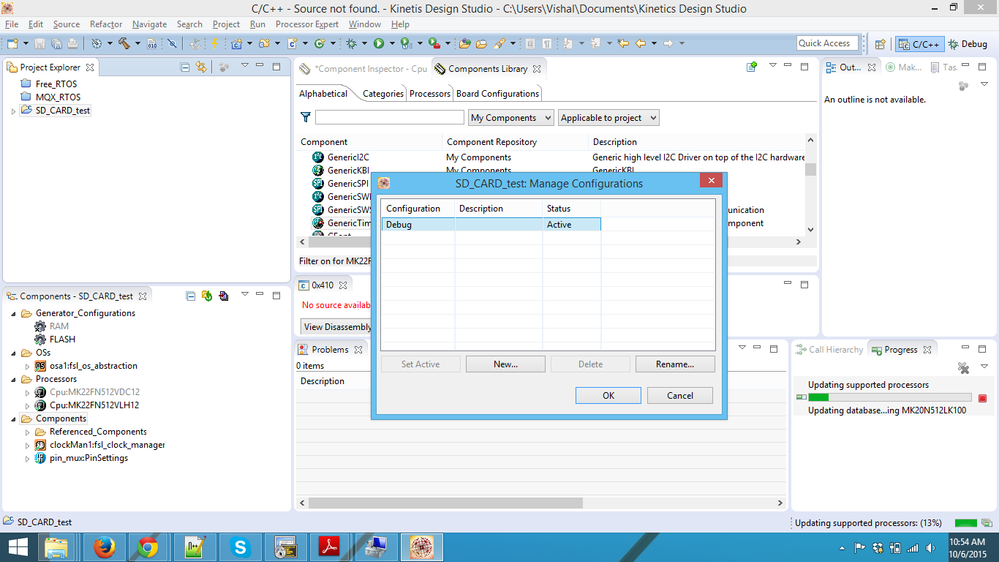Click the filter funnel icon in Components Library
The image size is (999, 562).
(306, 117)
